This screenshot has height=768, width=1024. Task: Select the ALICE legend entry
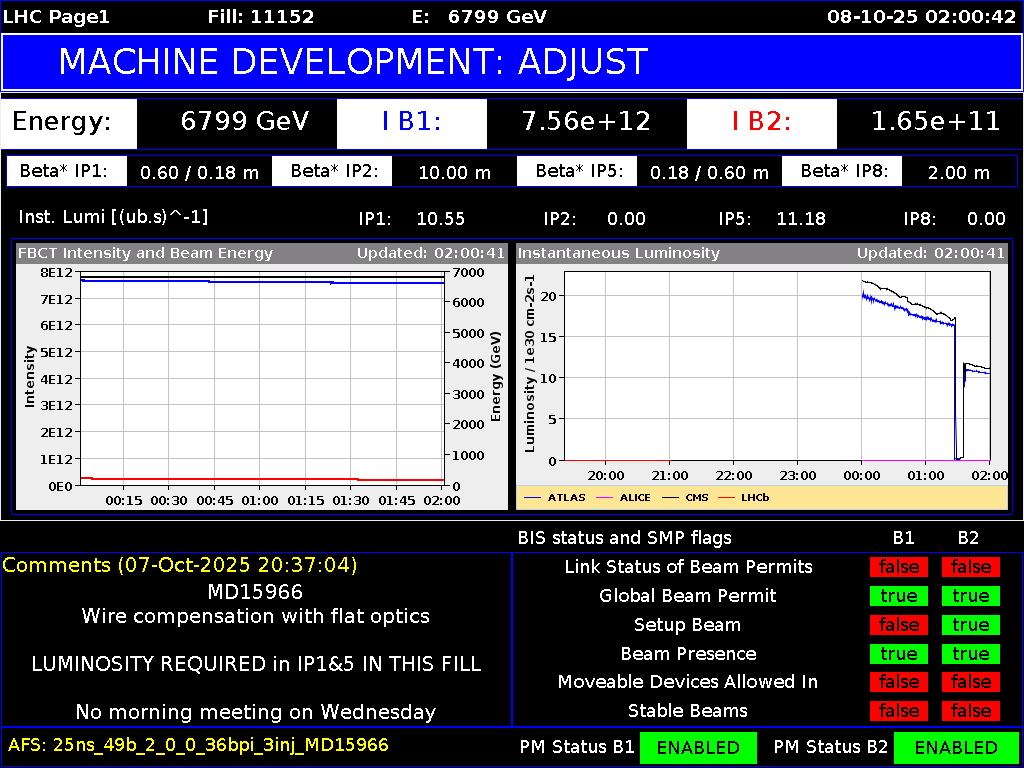[636, 497]
